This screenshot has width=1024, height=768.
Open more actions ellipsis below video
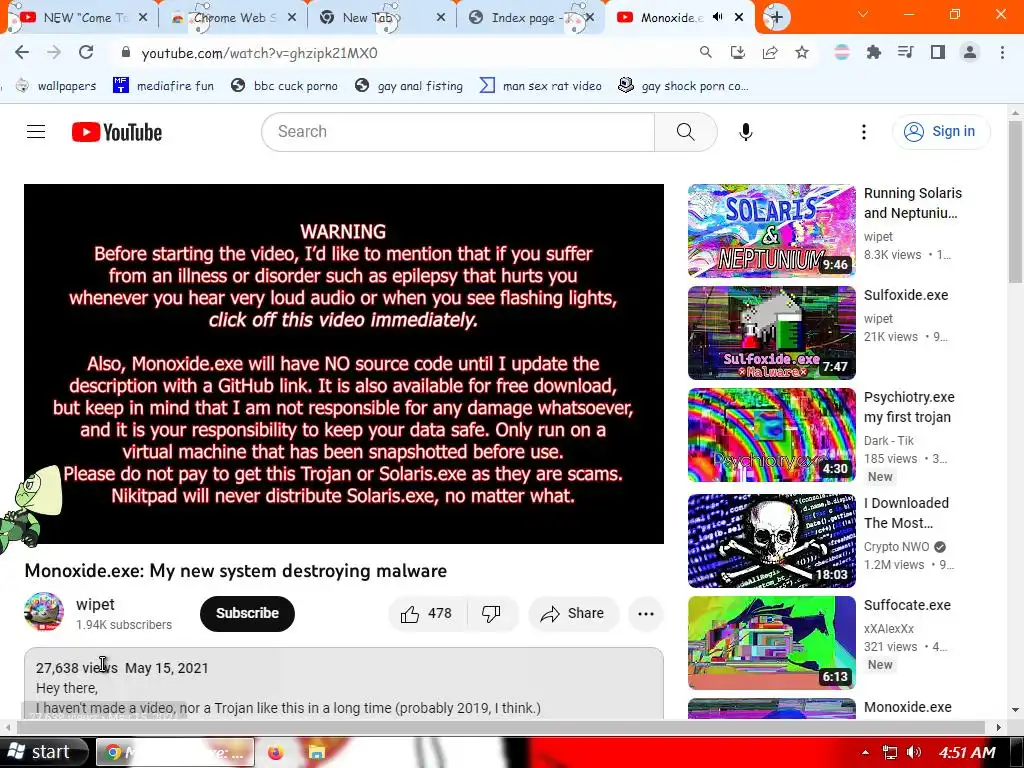(646, 614)
